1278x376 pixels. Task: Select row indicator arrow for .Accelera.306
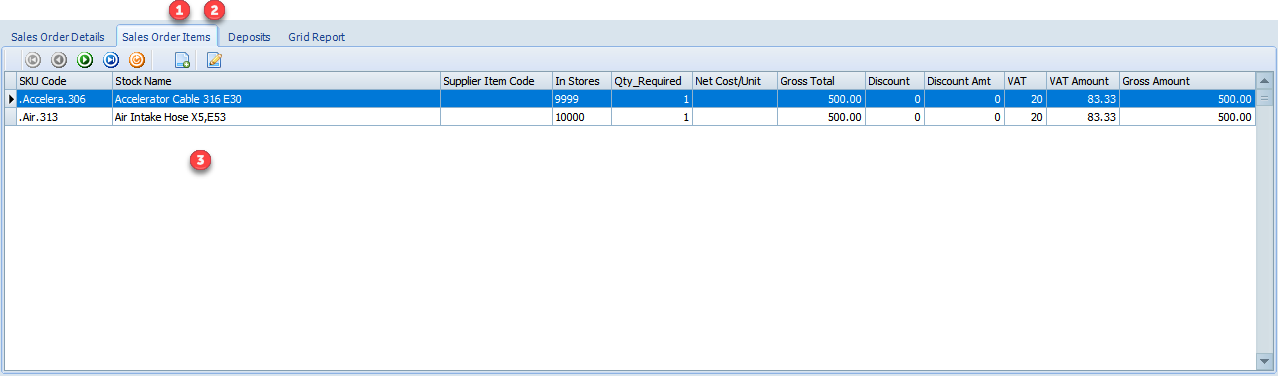pyautogui.click(x=11, y=99)
